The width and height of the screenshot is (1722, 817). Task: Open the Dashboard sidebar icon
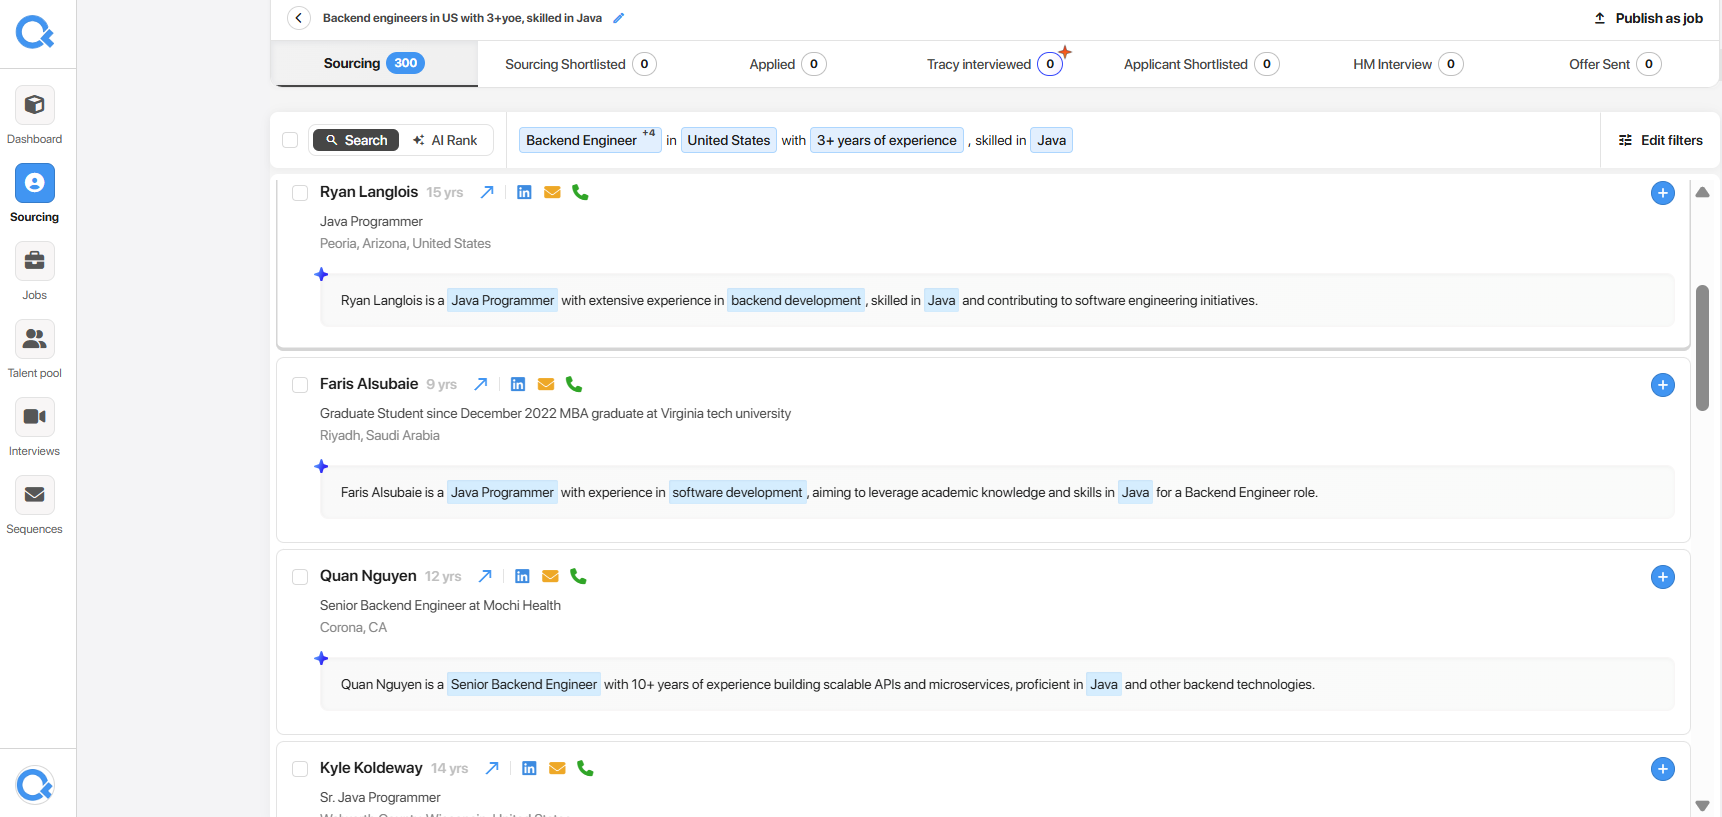coord(34,105)
